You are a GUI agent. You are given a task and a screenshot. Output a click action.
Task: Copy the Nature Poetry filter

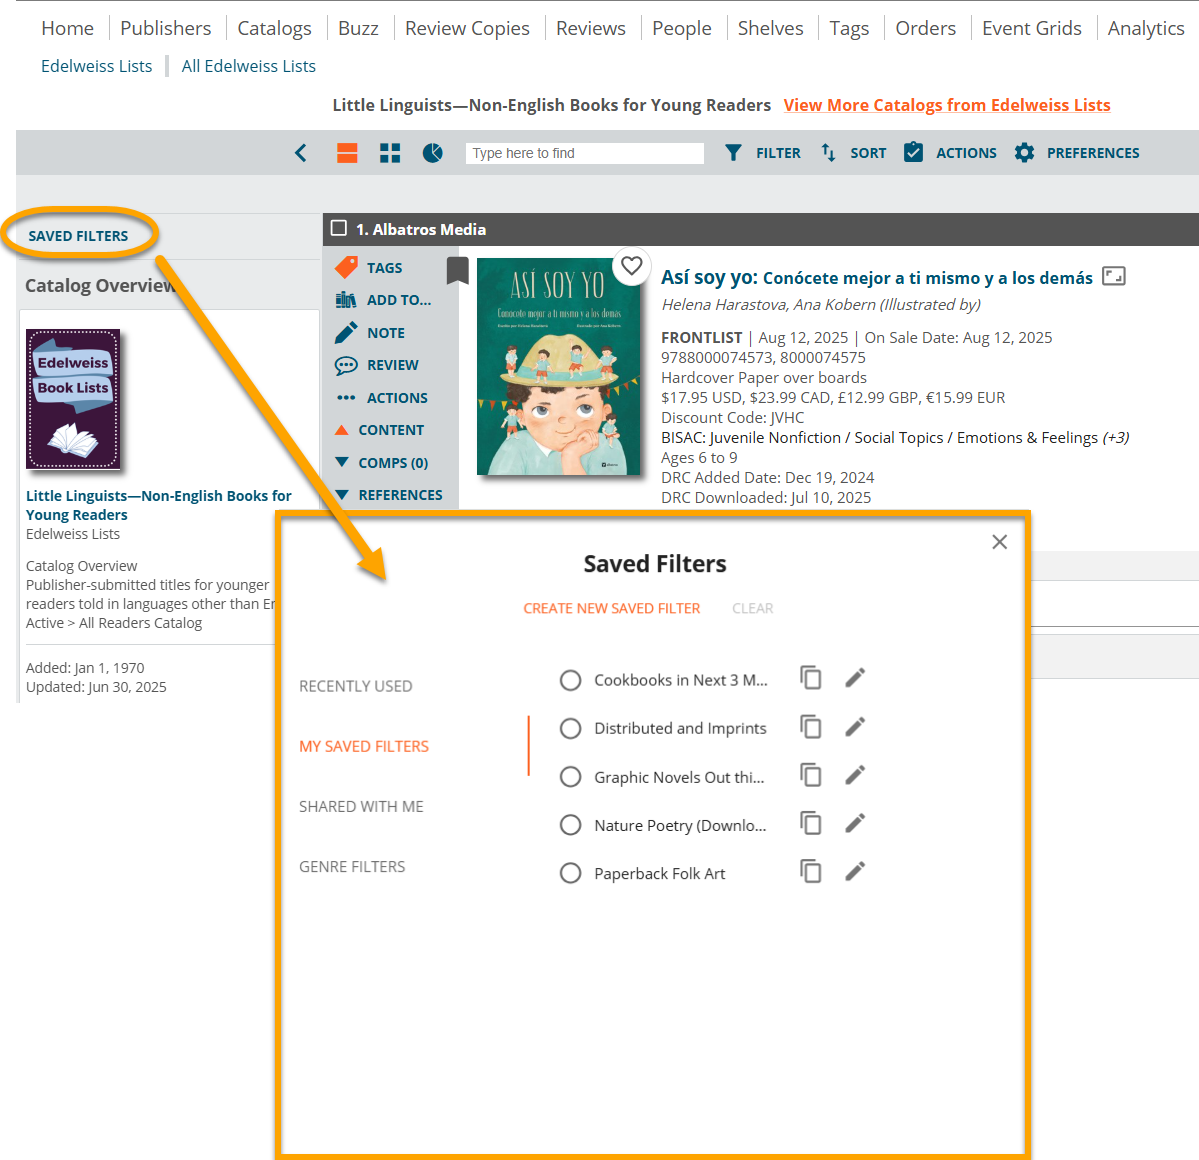click(x=811, y=823)
